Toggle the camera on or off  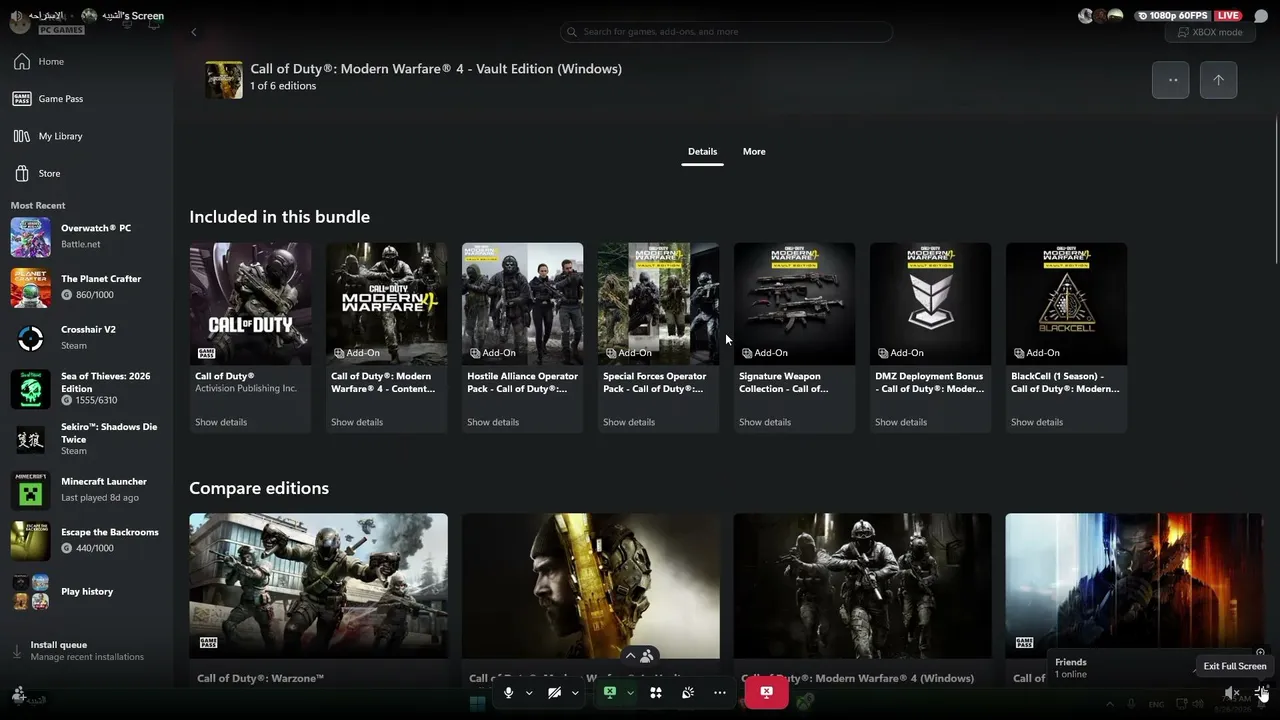(554, 693)
